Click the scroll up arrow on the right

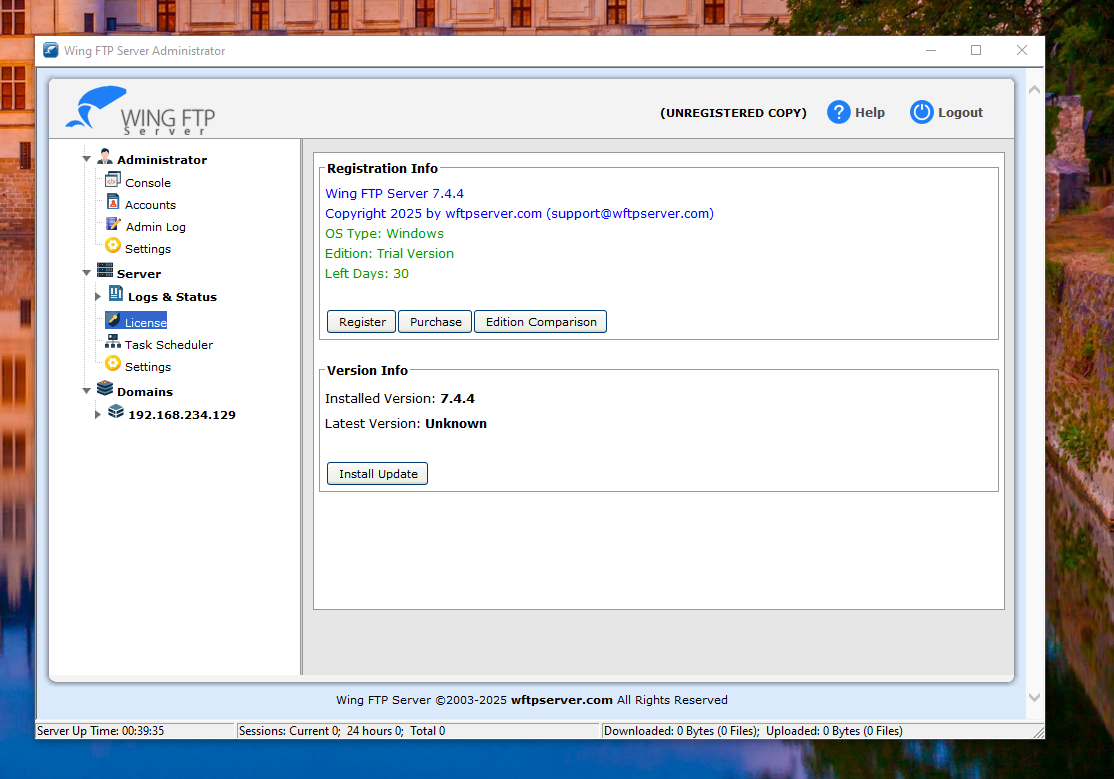pyautogui.click(x=1034, y=90)
